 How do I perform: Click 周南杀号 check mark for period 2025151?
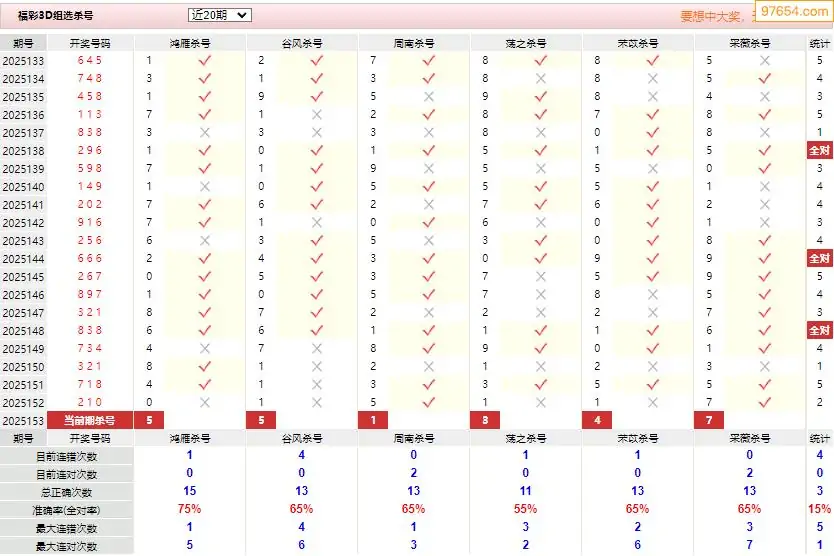pos(429,385)
